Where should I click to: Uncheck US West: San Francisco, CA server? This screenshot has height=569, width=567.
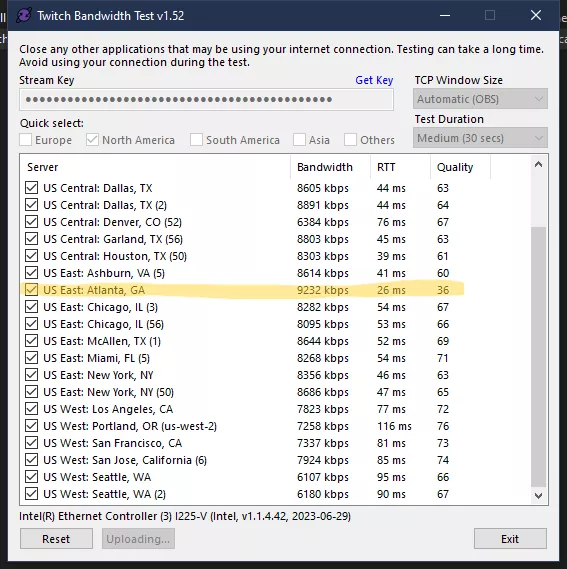click(x=32, y=443)
